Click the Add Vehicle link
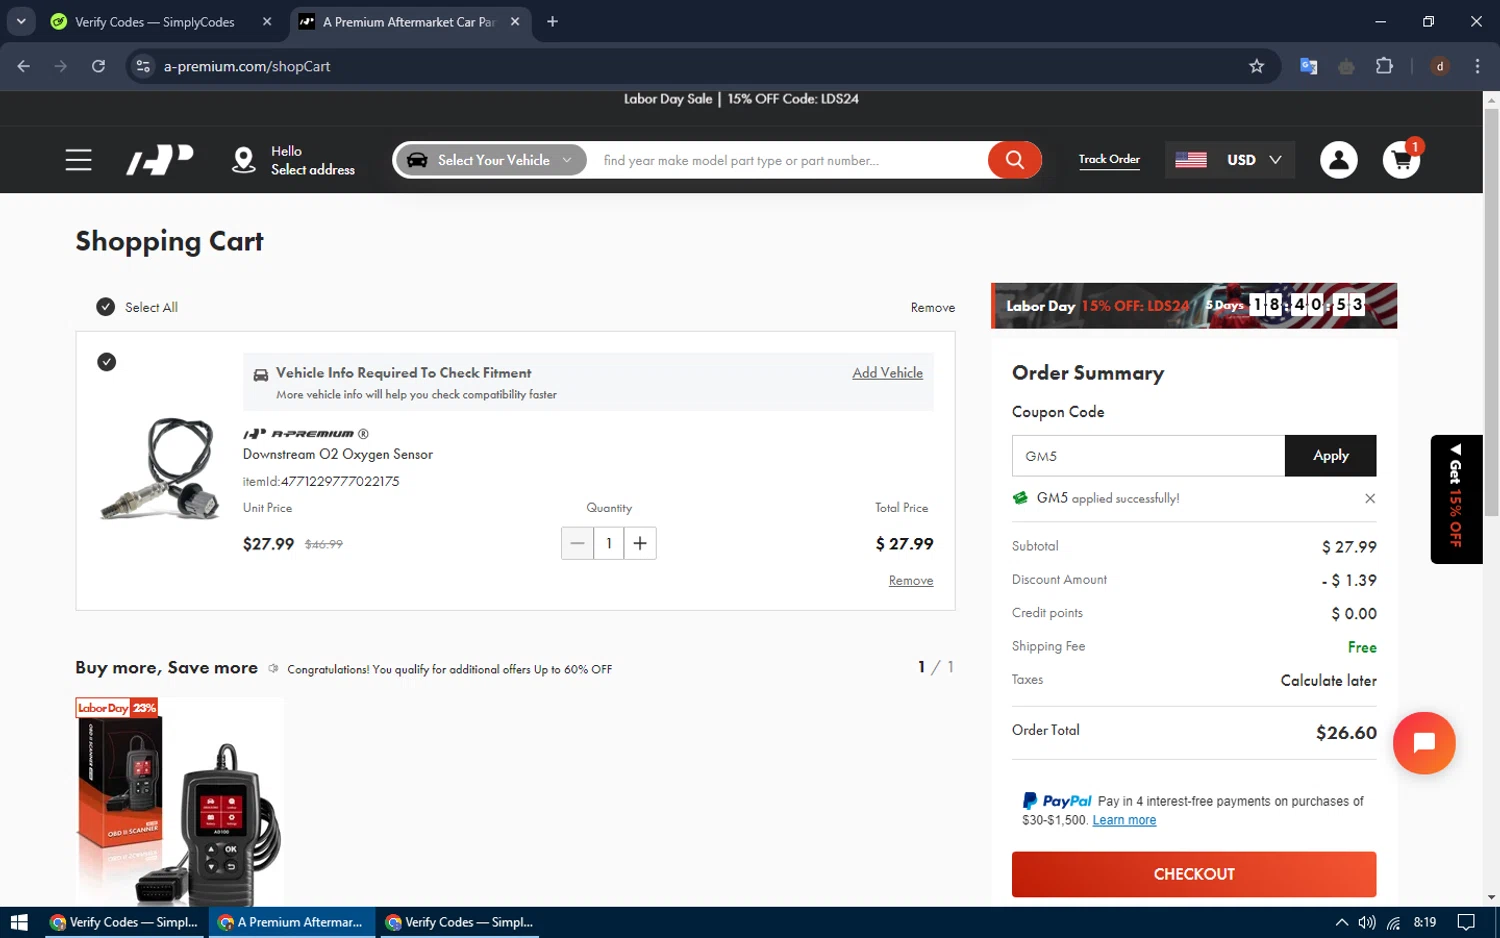The height and width of the screenshot is (938, 1500). tap(887, 373)
